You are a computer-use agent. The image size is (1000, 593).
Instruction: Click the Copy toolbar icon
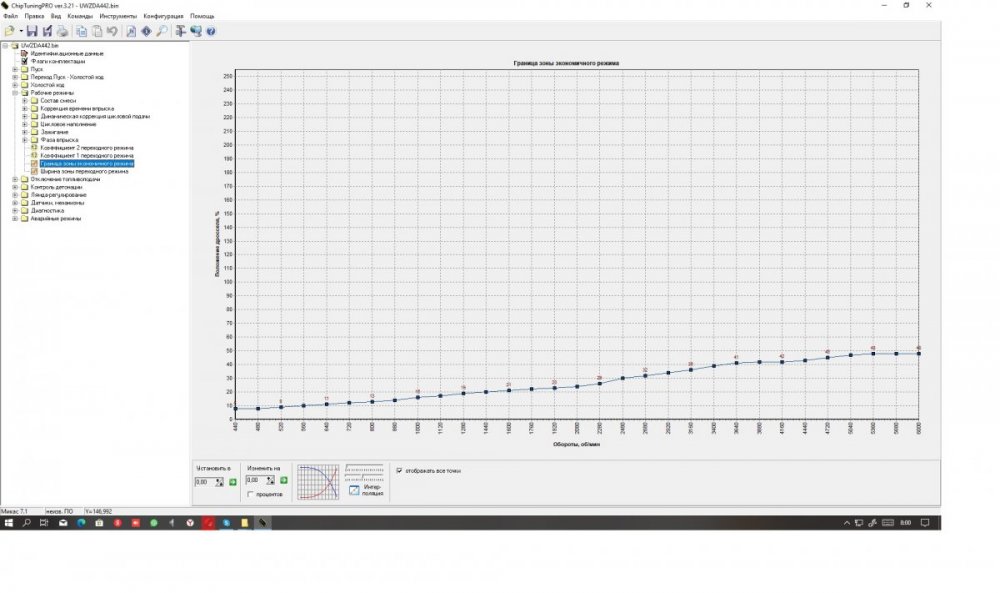click(81, 31)
